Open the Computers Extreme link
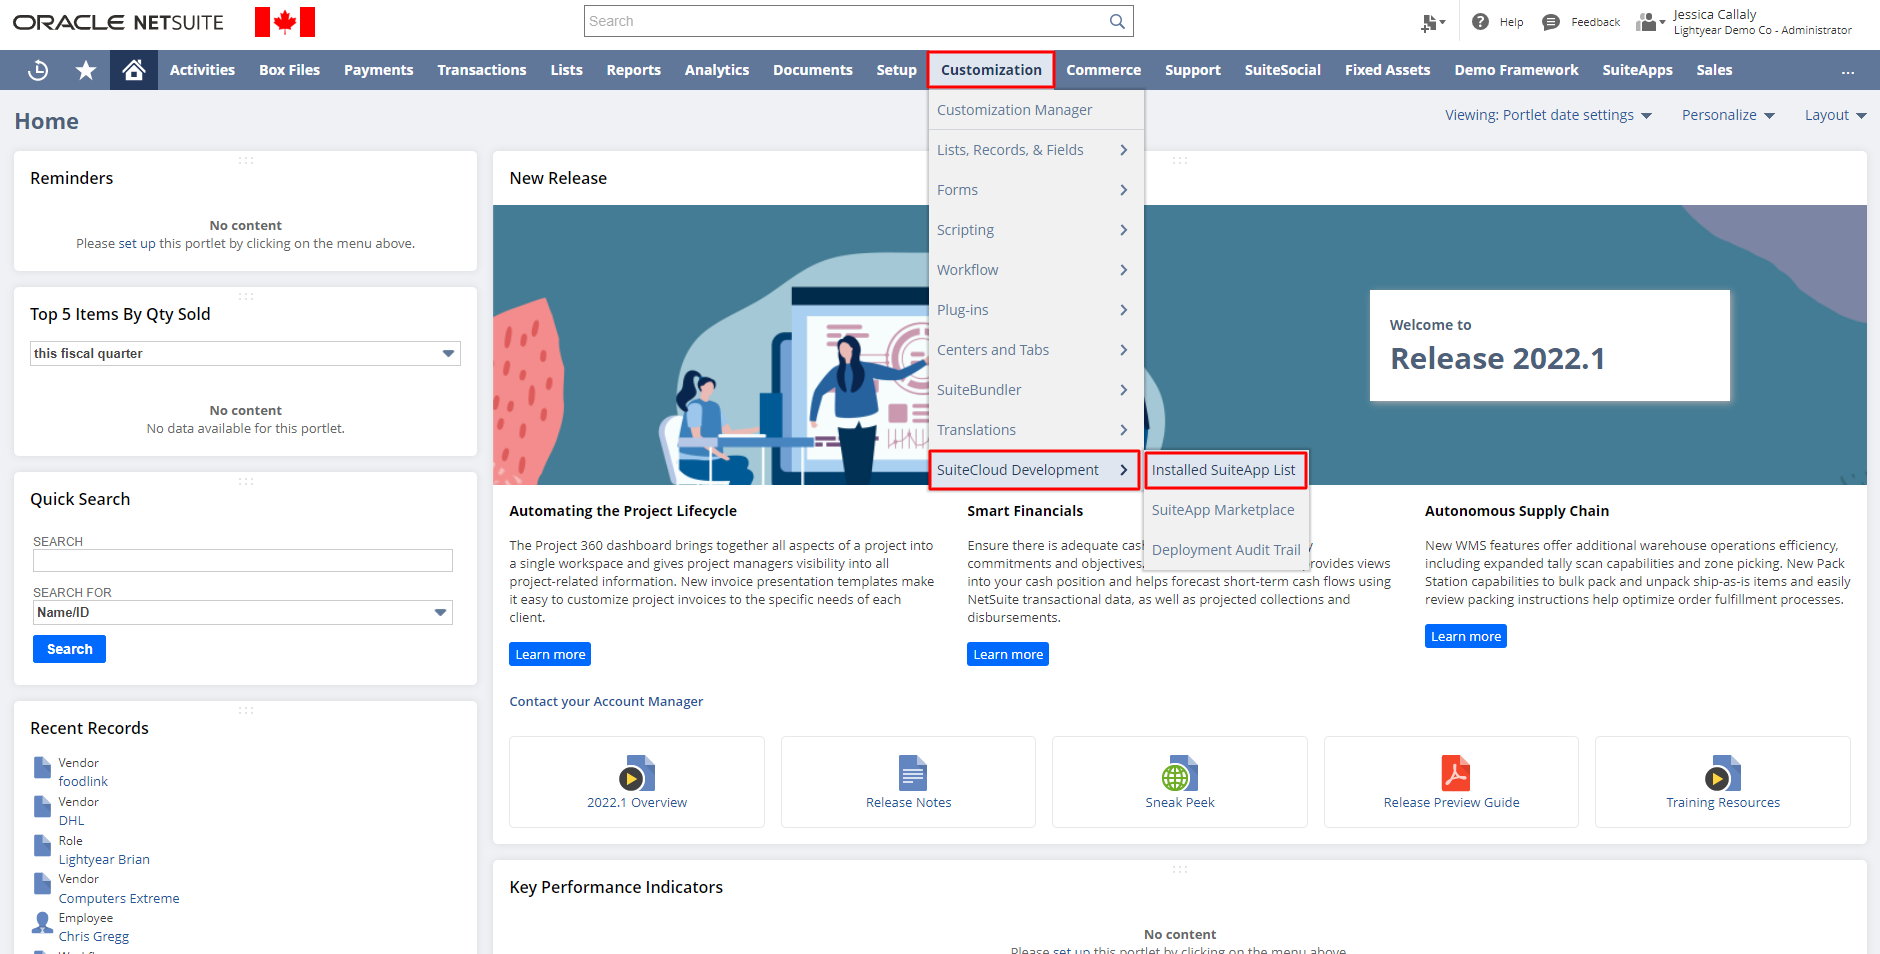Viewport: 1880px width, 954px height. 119,898
